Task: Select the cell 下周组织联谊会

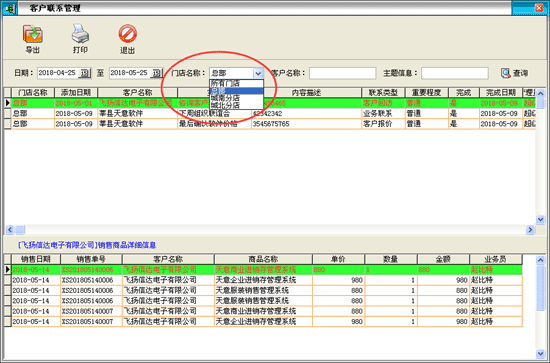Action: pos(214,114)
